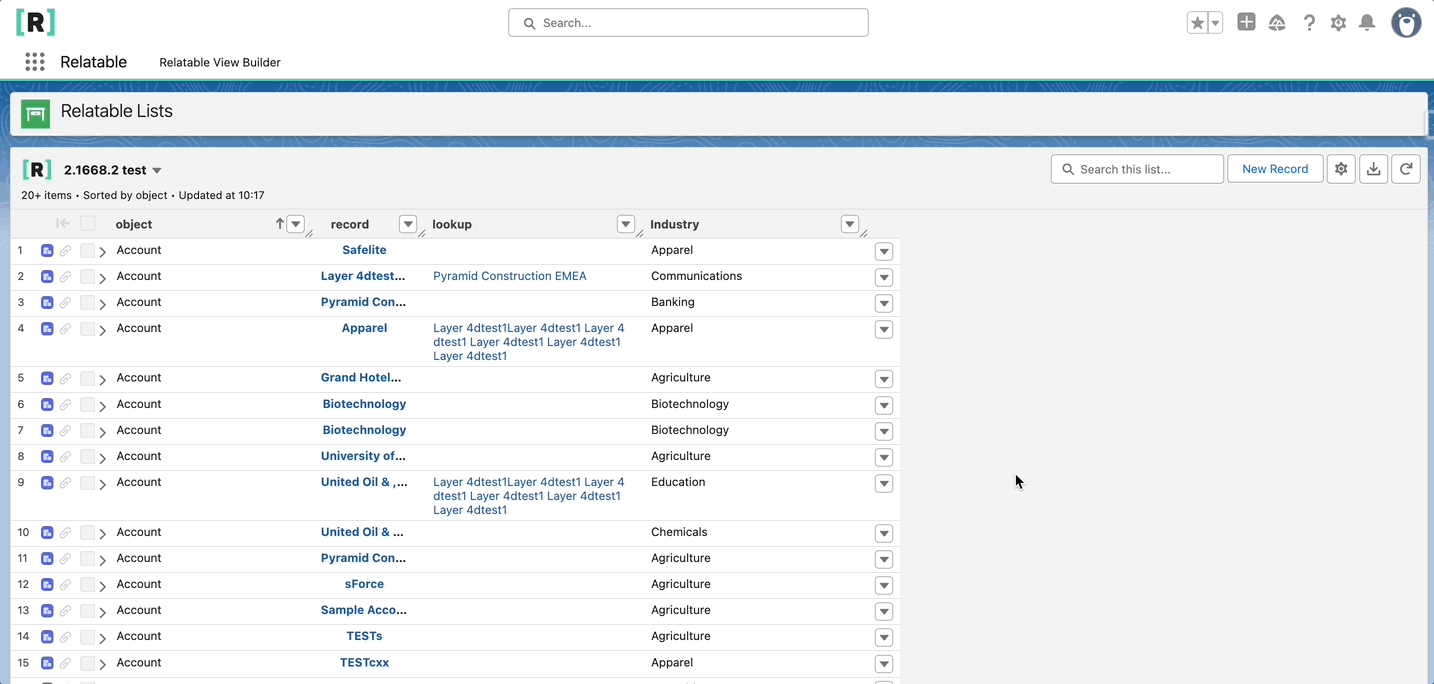Toggle the select-all header checkbox
Viewport: 1434px width, 684px height.
coord(88,224)
